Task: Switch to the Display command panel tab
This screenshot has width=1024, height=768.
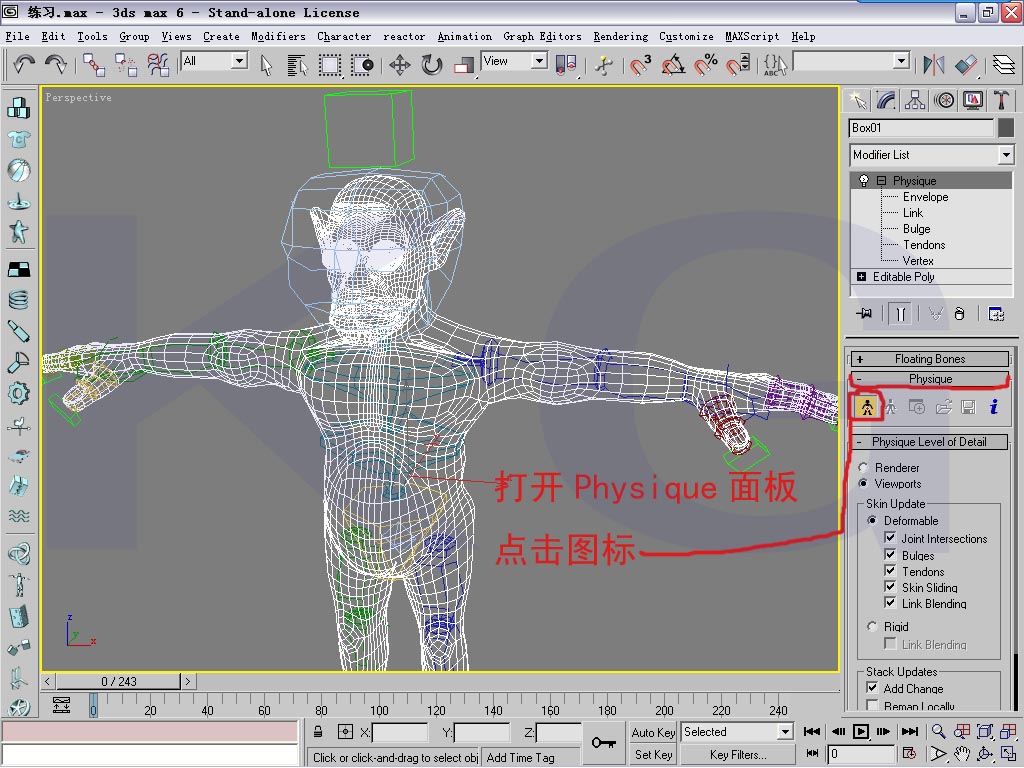Action: [972, 100]
